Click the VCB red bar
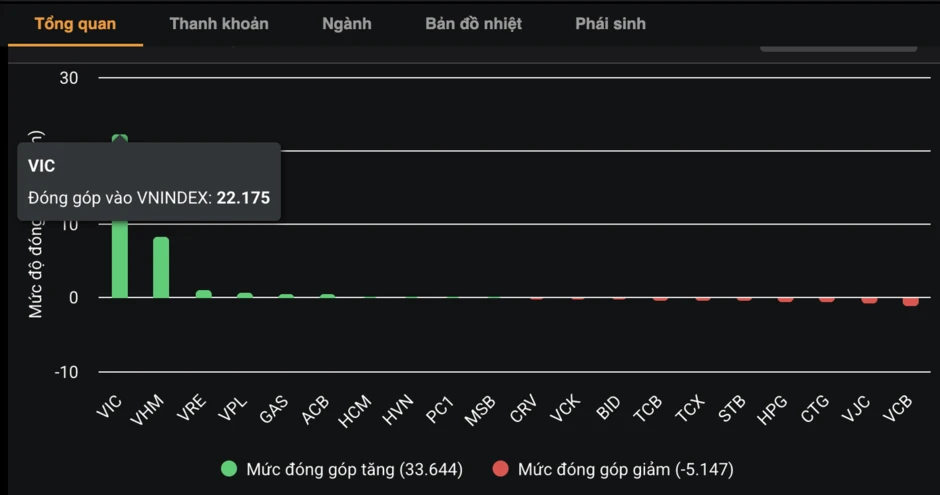 tap(911, 301)
